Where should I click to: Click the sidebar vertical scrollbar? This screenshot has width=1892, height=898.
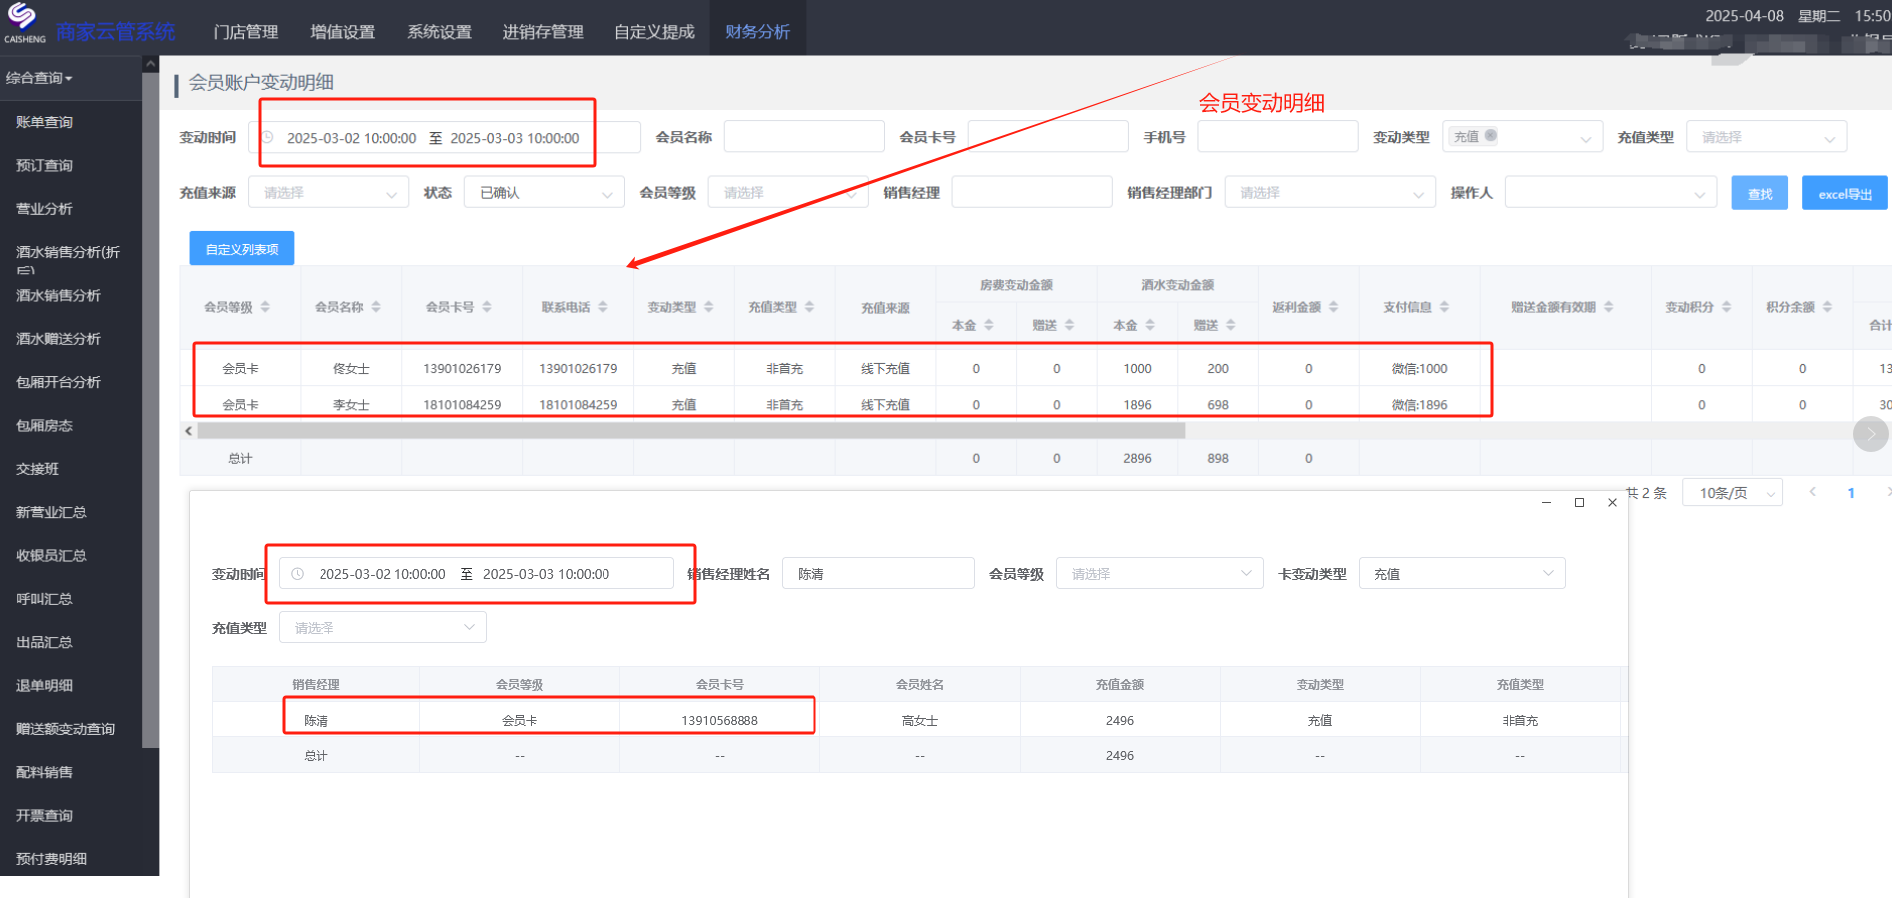point(150,410)
